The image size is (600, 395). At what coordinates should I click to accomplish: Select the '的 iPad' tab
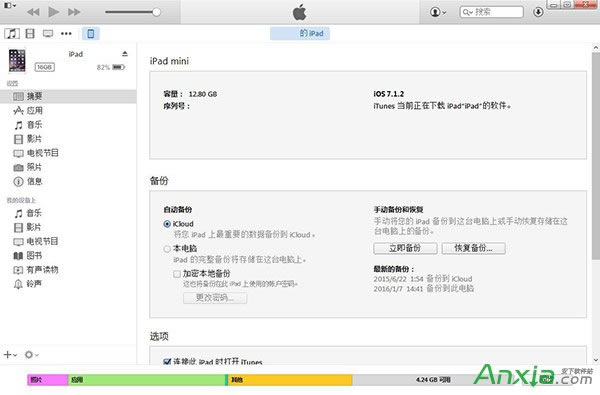click(300, 34)
